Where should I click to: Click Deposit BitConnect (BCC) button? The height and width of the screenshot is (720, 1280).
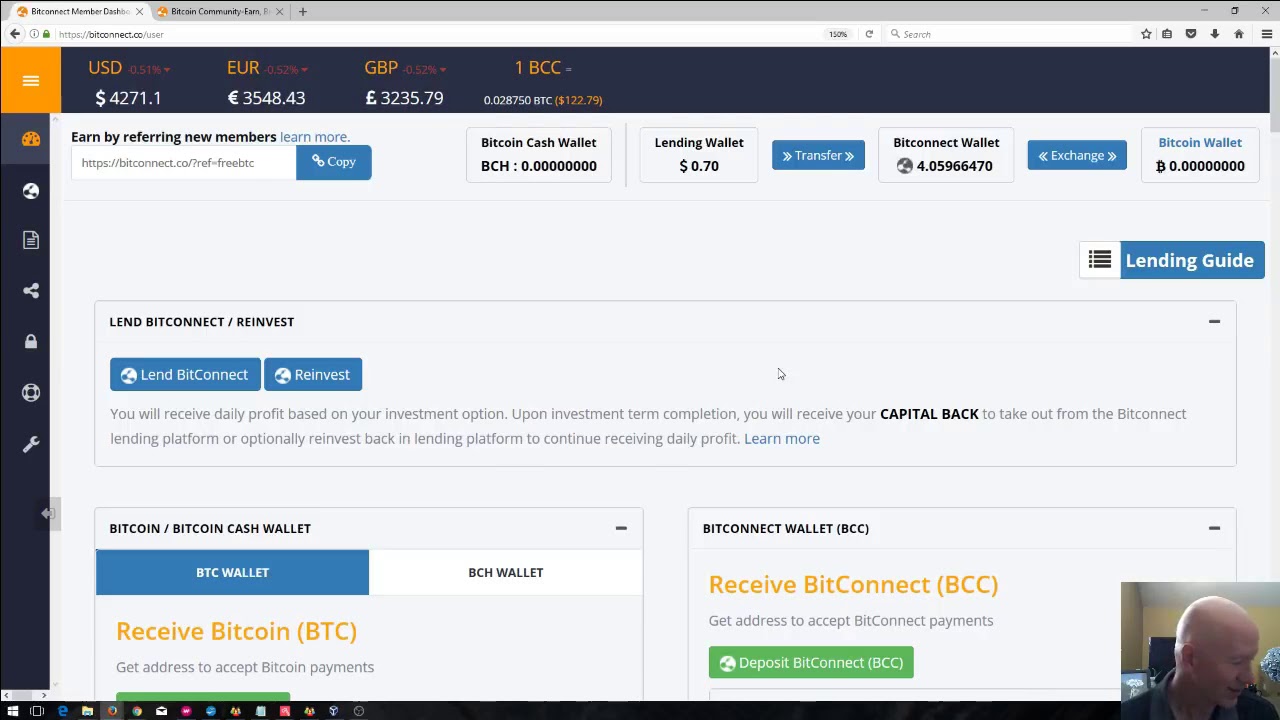pyautogui.click(x=811, y=662)
